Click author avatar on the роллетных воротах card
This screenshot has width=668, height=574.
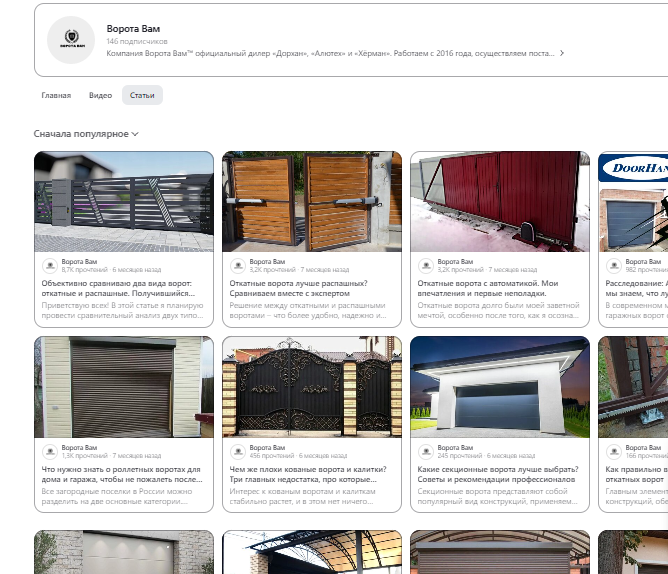(50, 451)
